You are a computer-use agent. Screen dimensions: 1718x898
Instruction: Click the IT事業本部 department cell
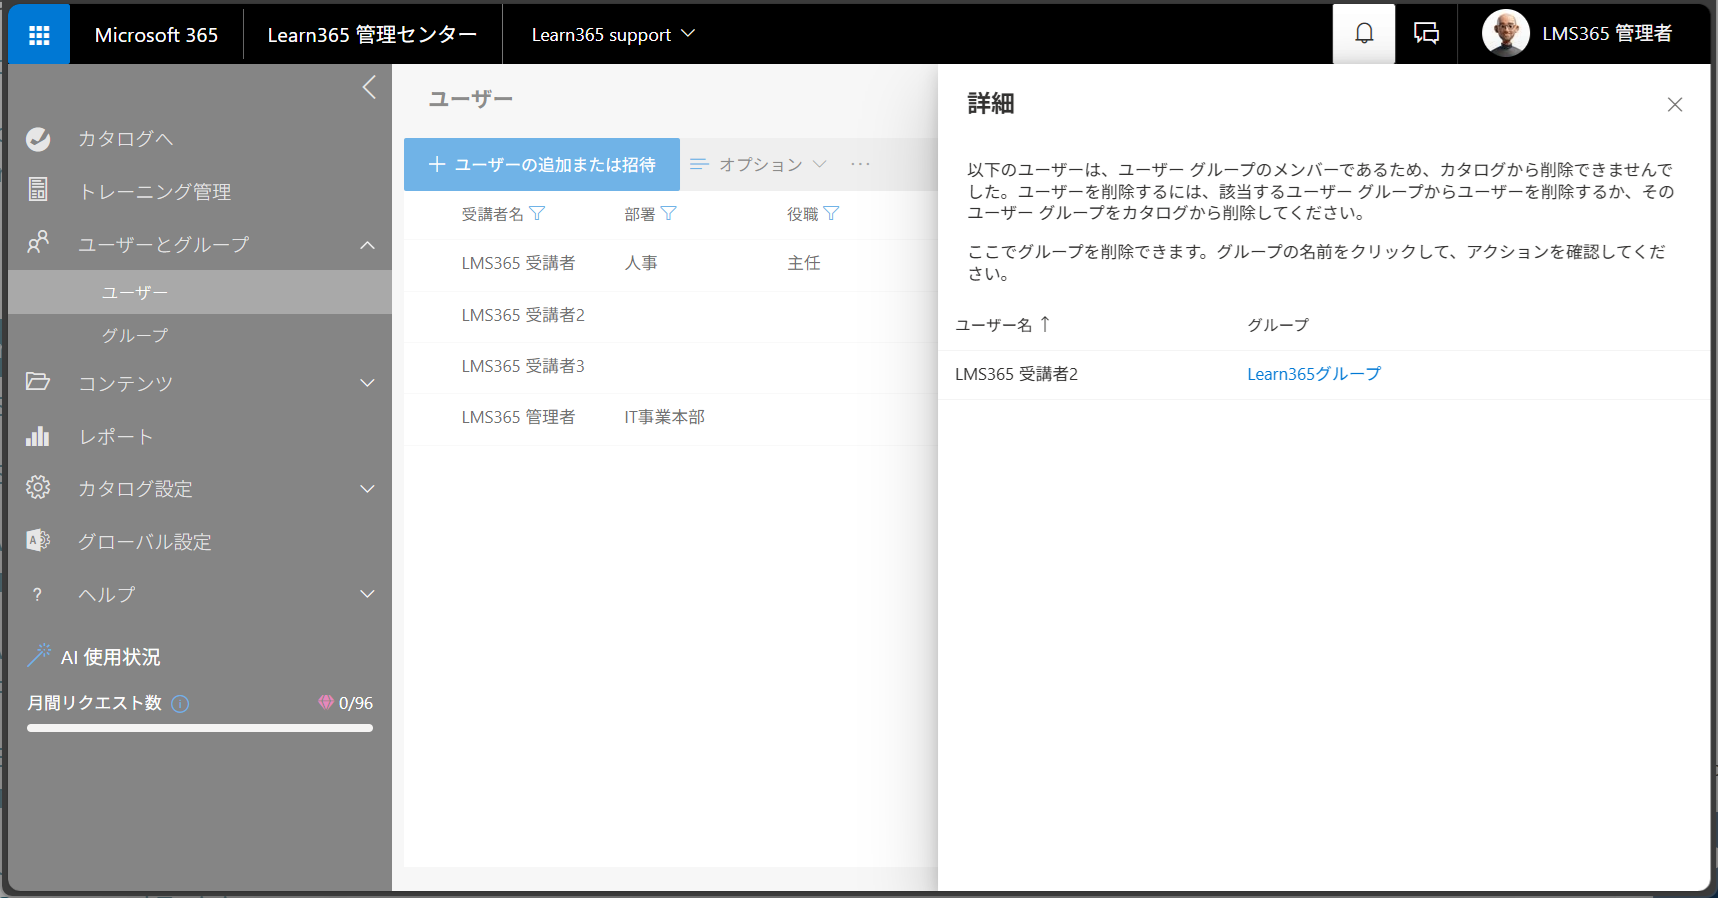point(665,417)
